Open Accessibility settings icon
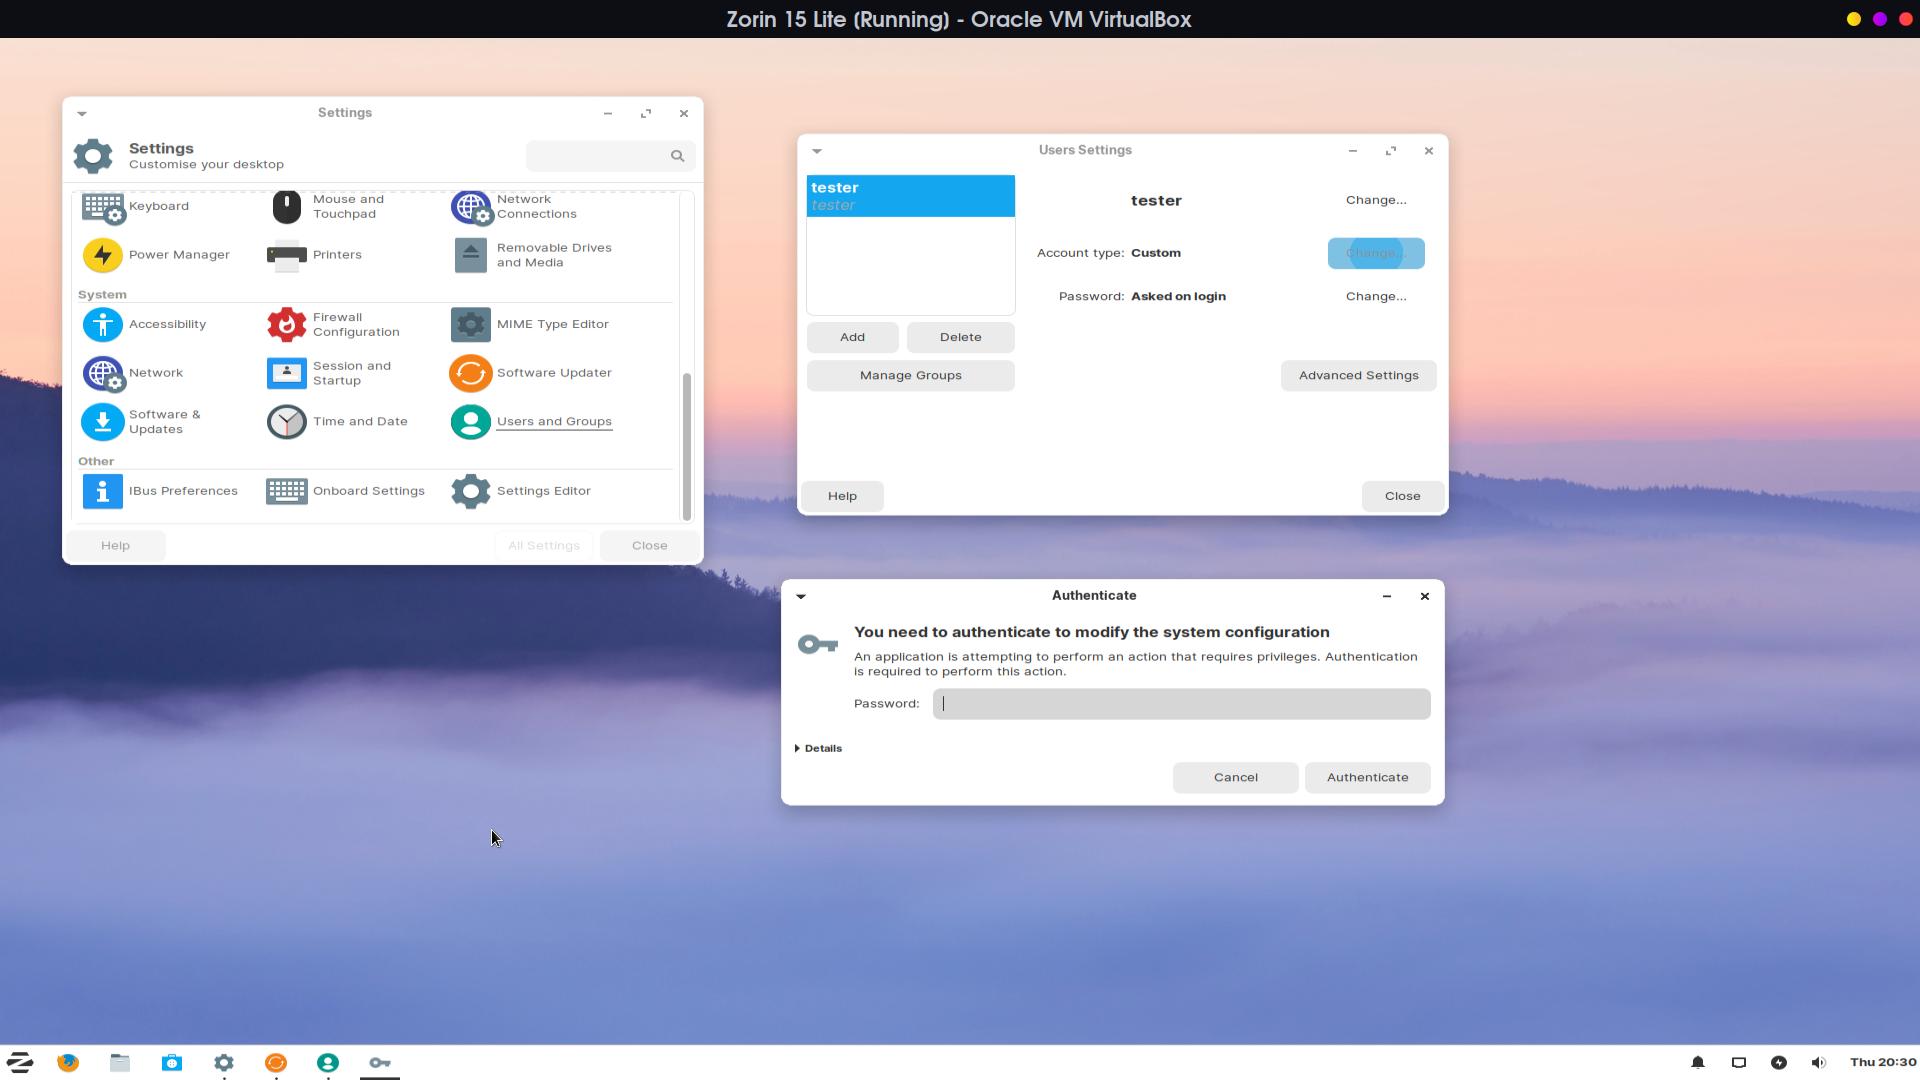The width and height of the screenshot is (1920, 1080). click(x=102, y=324)
